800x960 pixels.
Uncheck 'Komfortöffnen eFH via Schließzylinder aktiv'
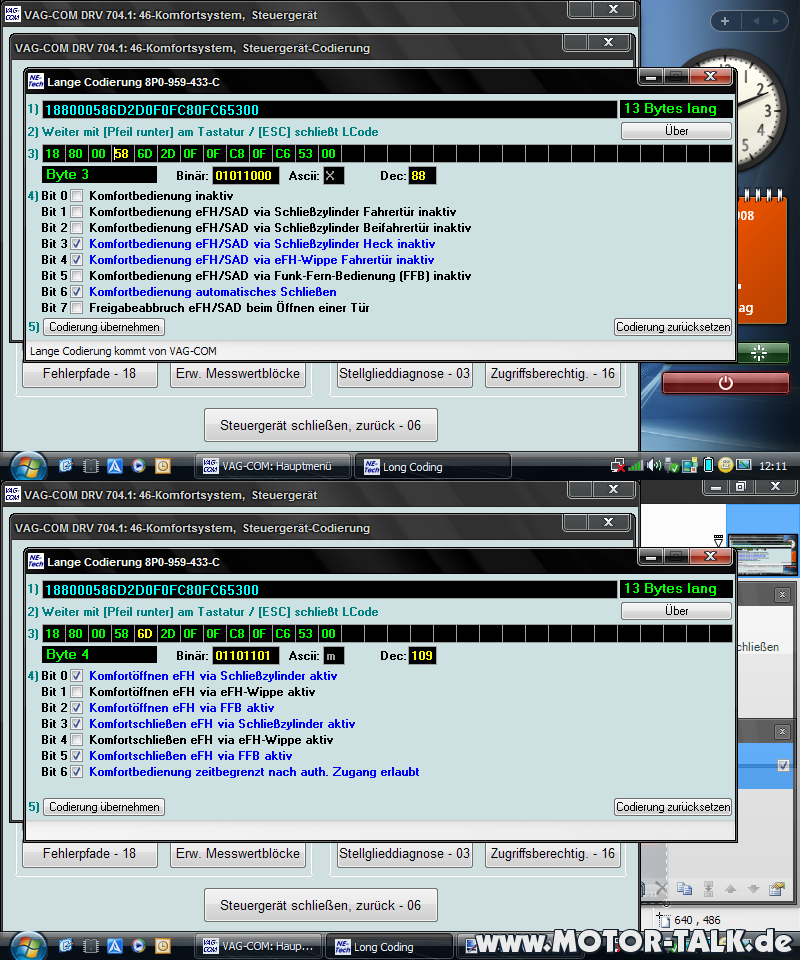(x=77, y=676)
